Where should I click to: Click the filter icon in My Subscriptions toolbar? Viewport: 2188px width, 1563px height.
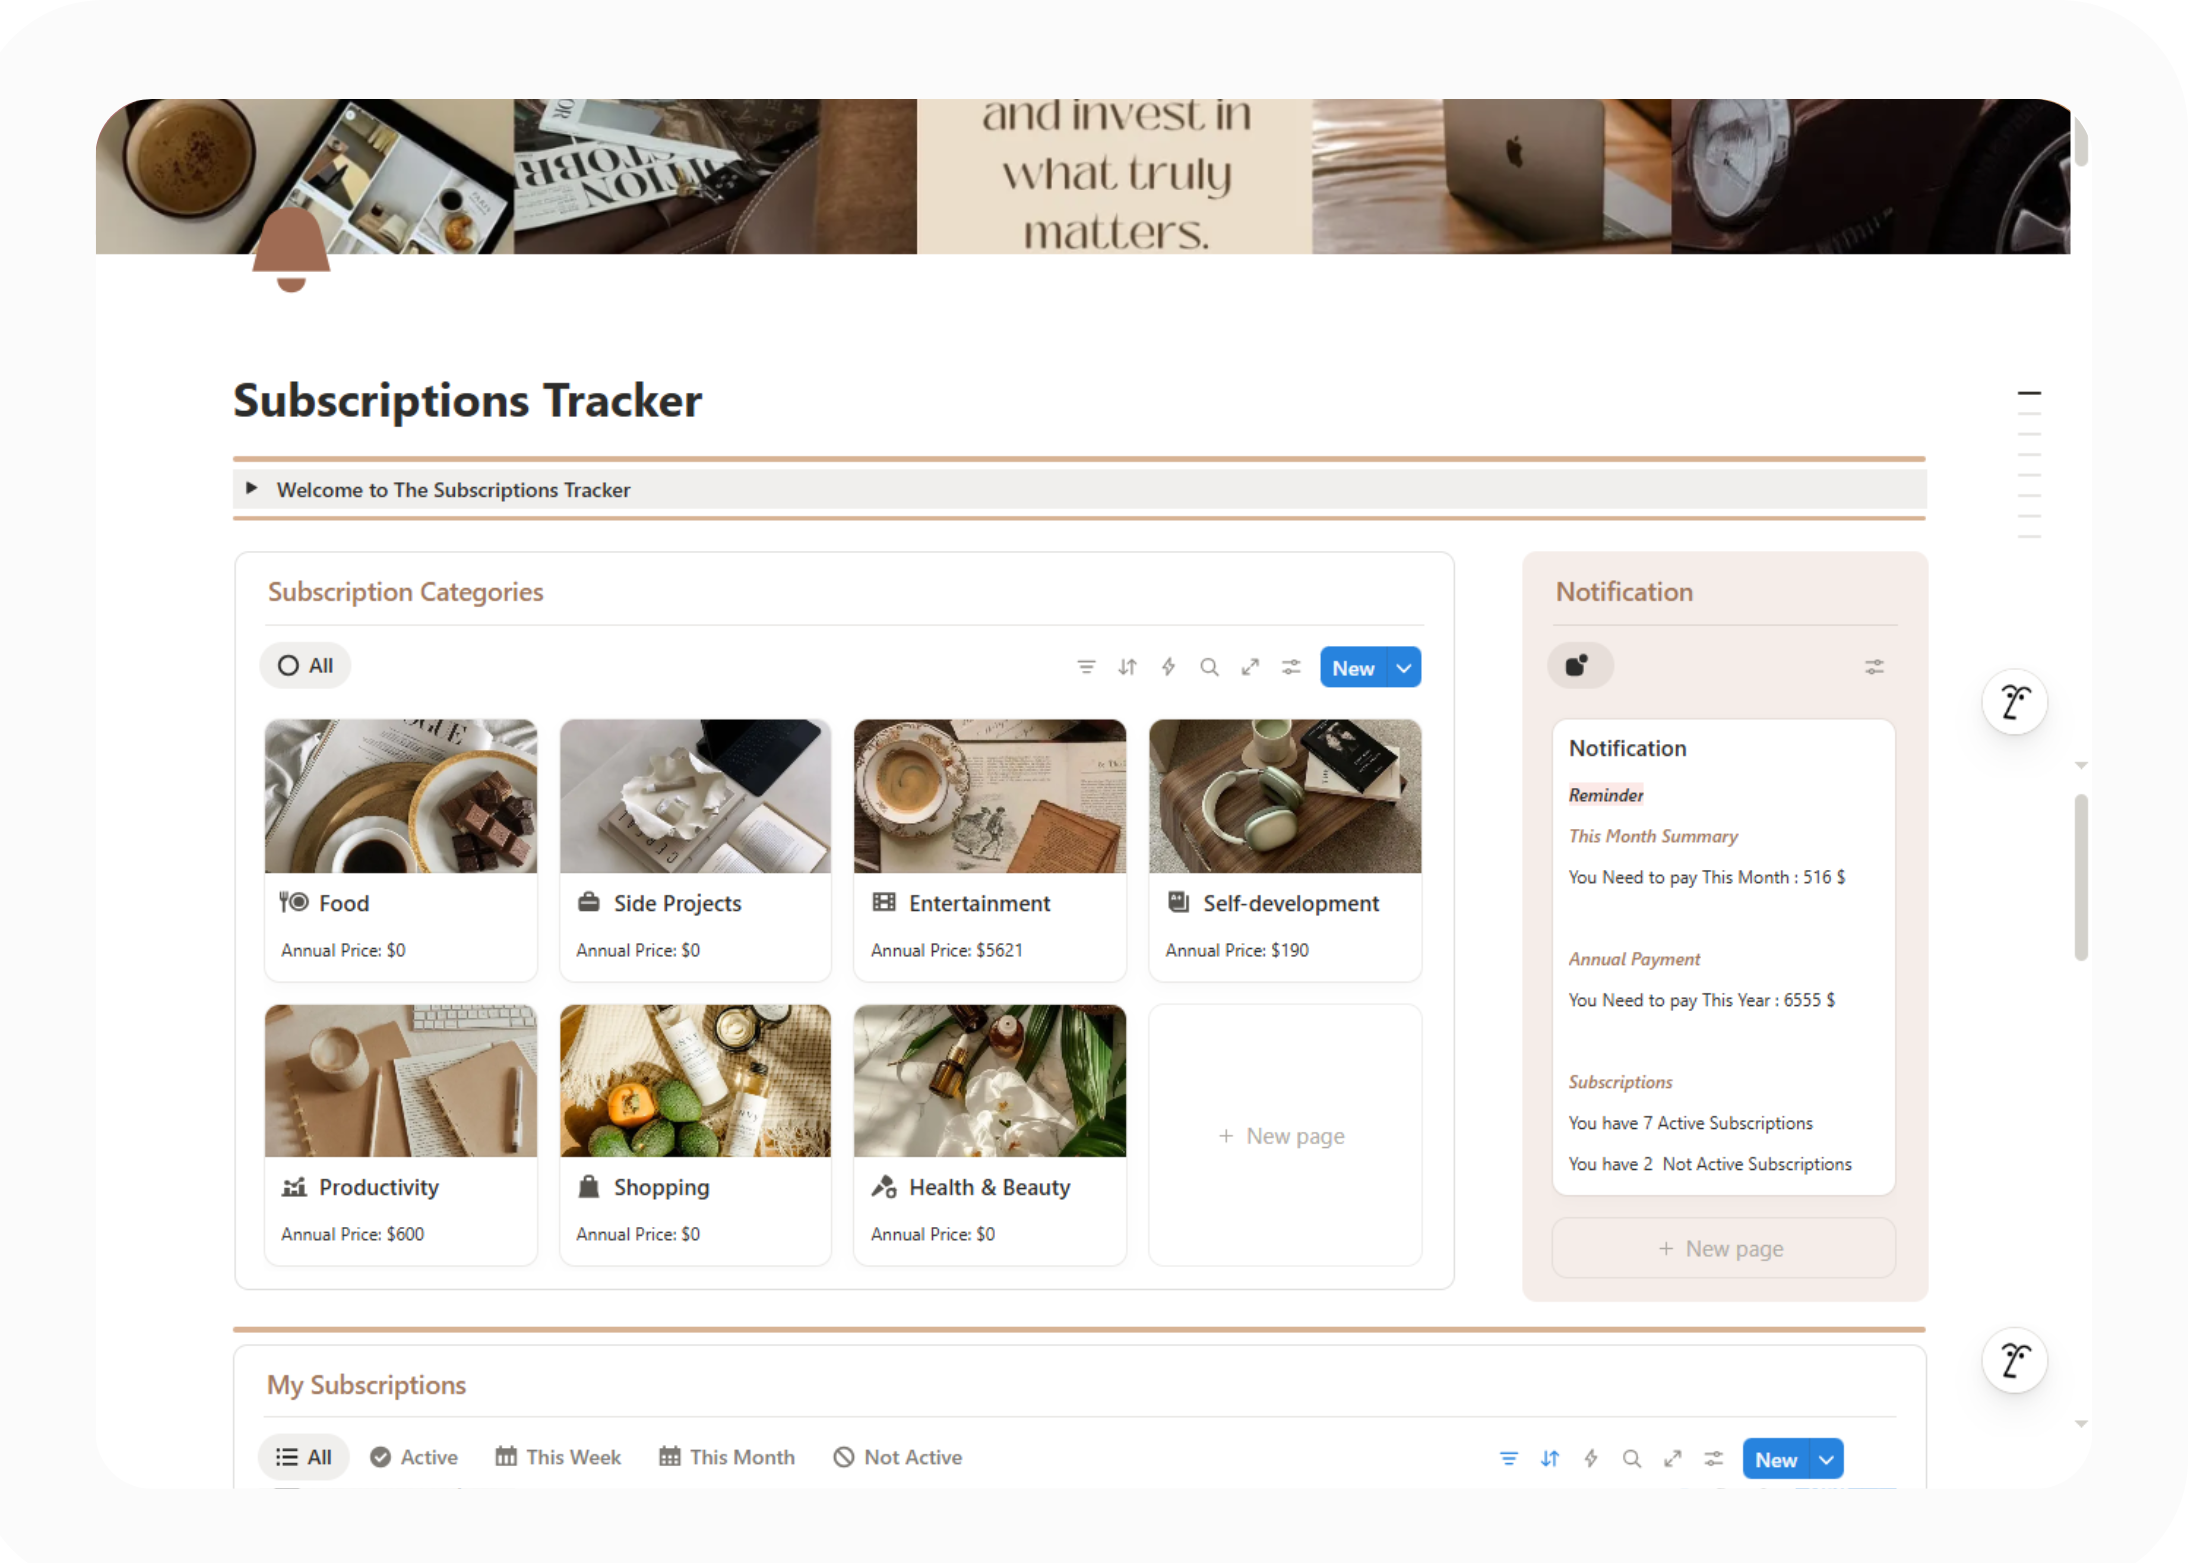[1509, 1459]
